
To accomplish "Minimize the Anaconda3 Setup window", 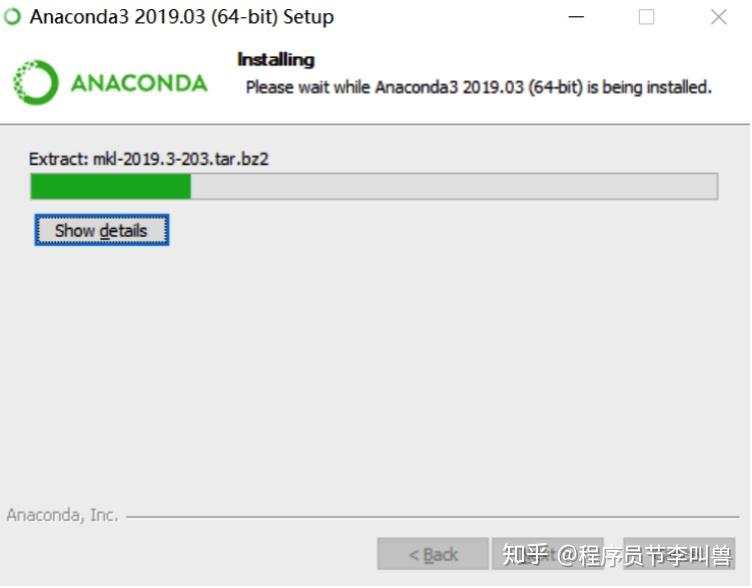I will point(576,17).
